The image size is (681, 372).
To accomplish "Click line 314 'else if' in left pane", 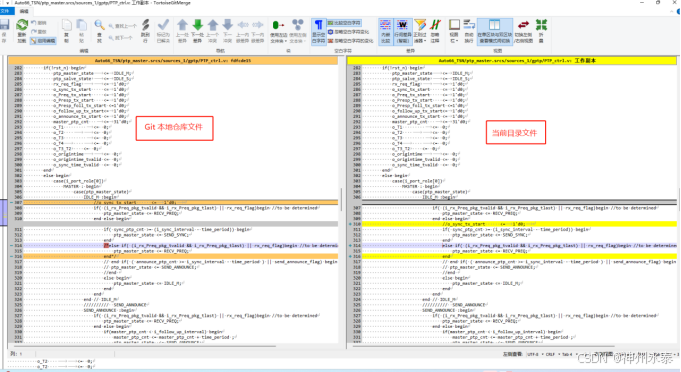I will 180,246.
